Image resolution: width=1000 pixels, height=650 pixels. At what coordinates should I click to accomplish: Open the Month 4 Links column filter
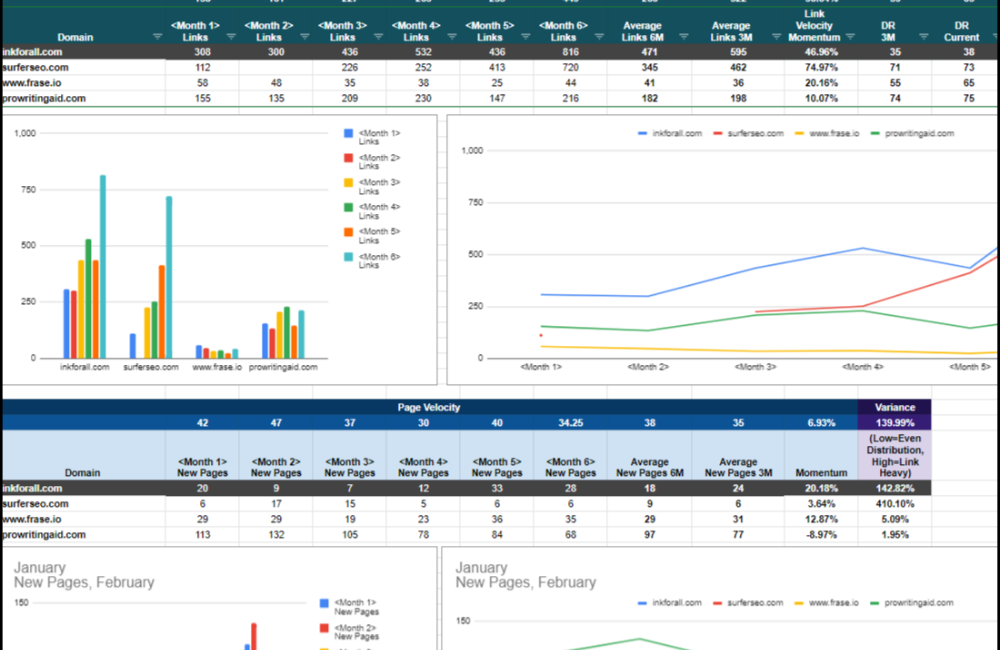(x=452, y=37)
